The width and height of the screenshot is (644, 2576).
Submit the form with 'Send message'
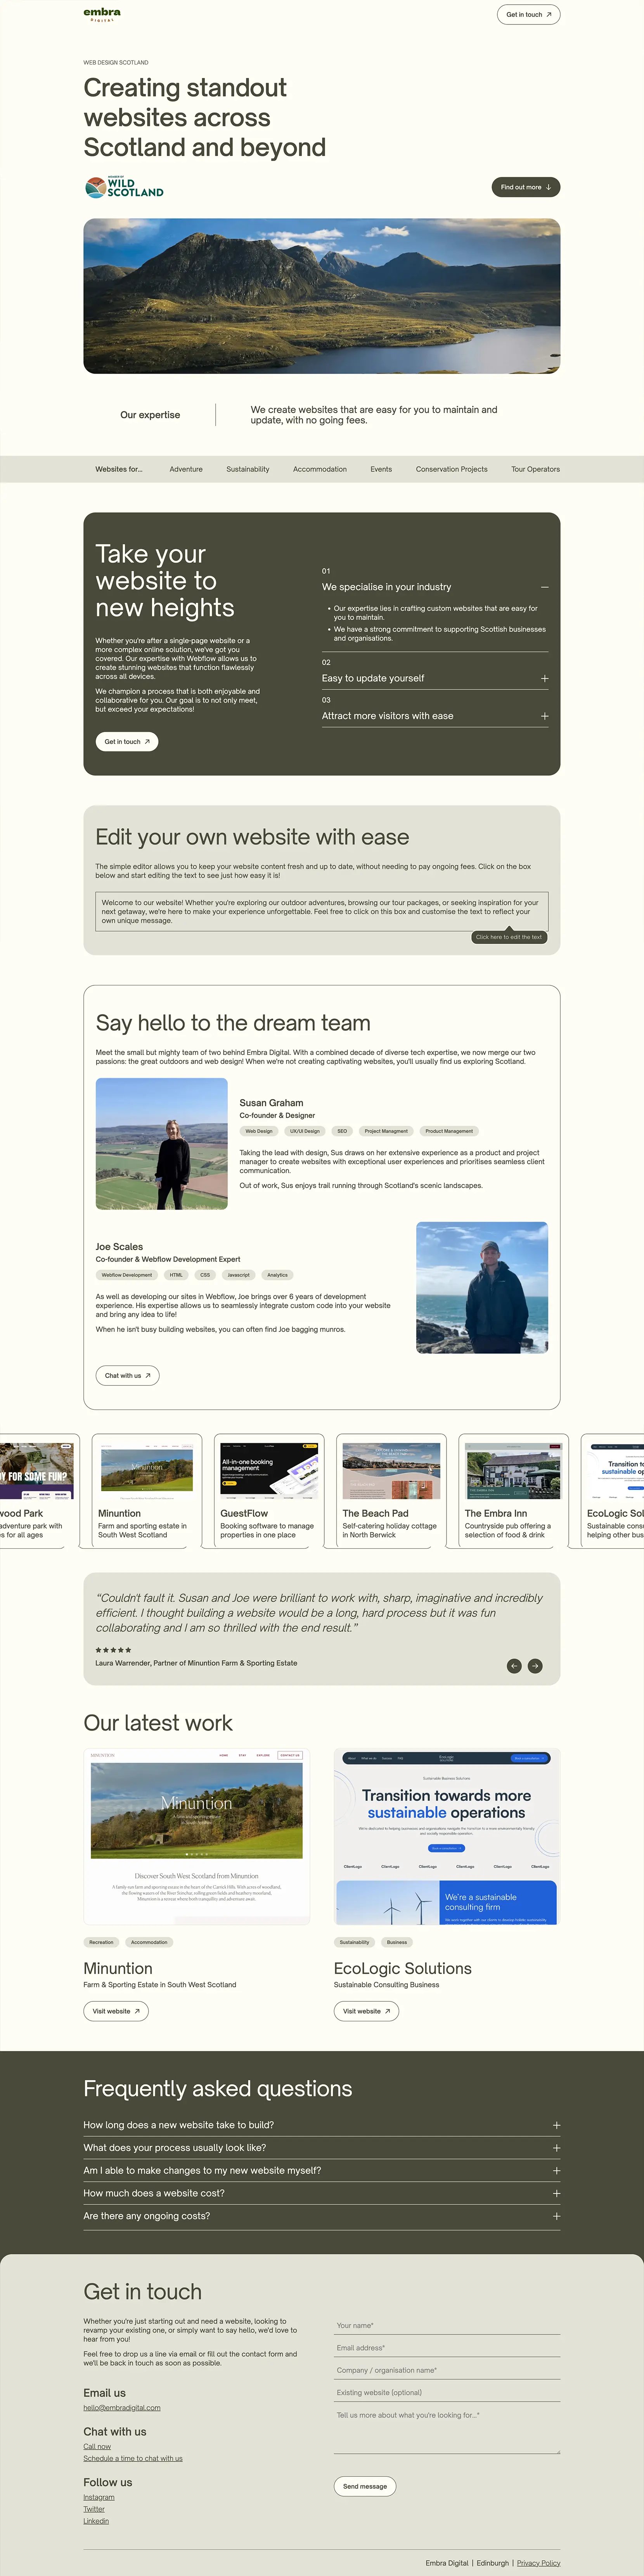pos(365,2486)
